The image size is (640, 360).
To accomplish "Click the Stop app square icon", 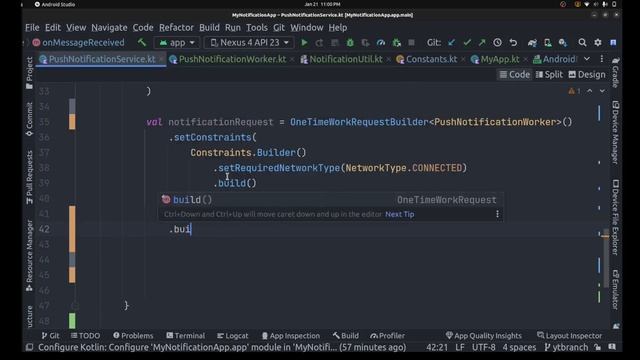I will (411, 42).
